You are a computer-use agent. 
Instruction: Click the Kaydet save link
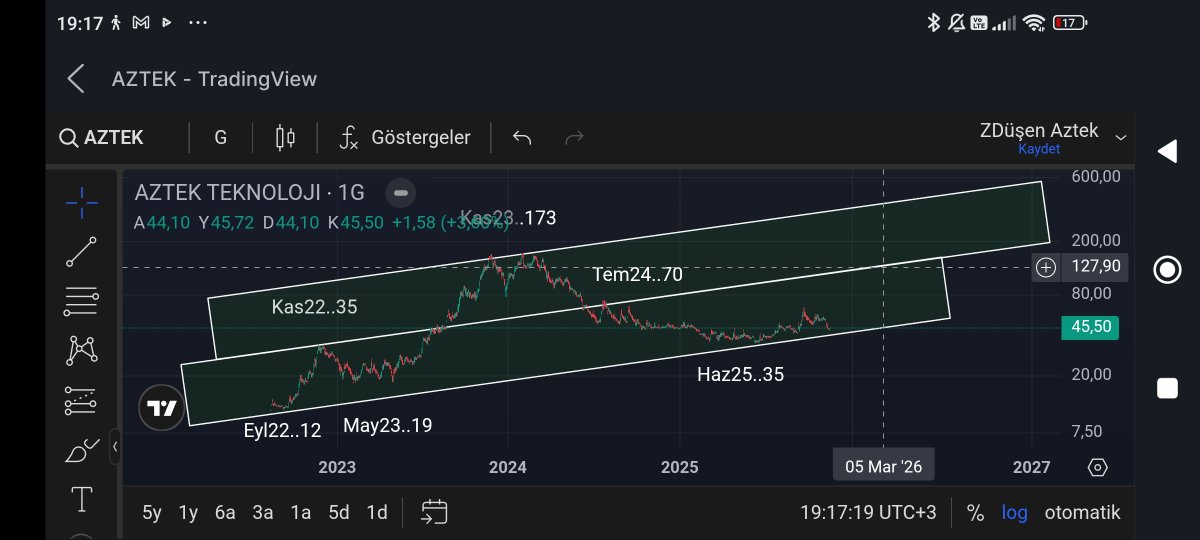pyautogui.click(x=1039, y=149)
